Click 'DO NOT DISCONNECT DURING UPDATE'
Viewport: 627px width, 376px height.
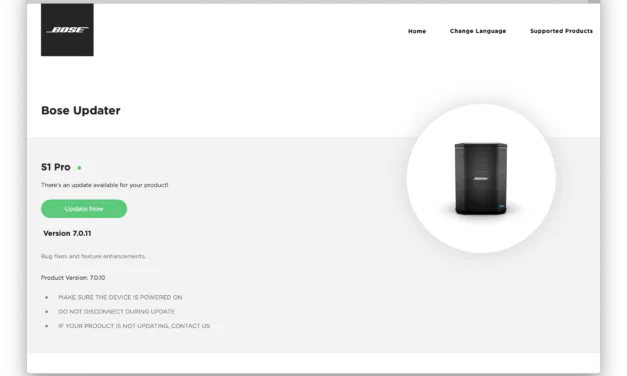[116, 312]
